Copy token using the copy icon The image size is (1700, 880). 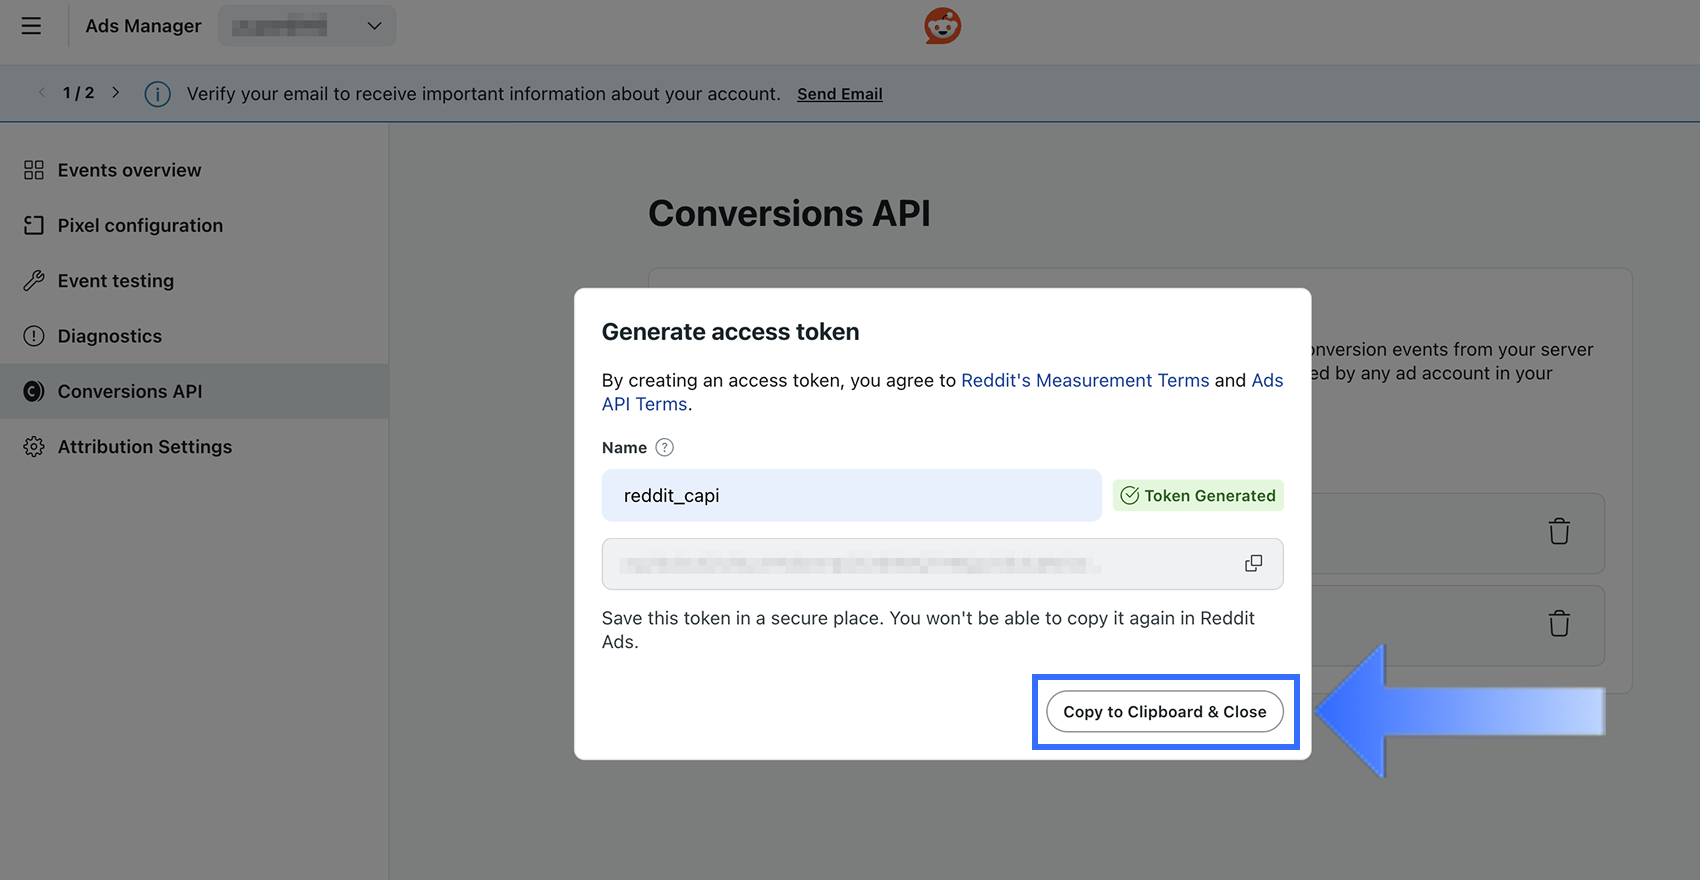click(x=1253, y=564)
